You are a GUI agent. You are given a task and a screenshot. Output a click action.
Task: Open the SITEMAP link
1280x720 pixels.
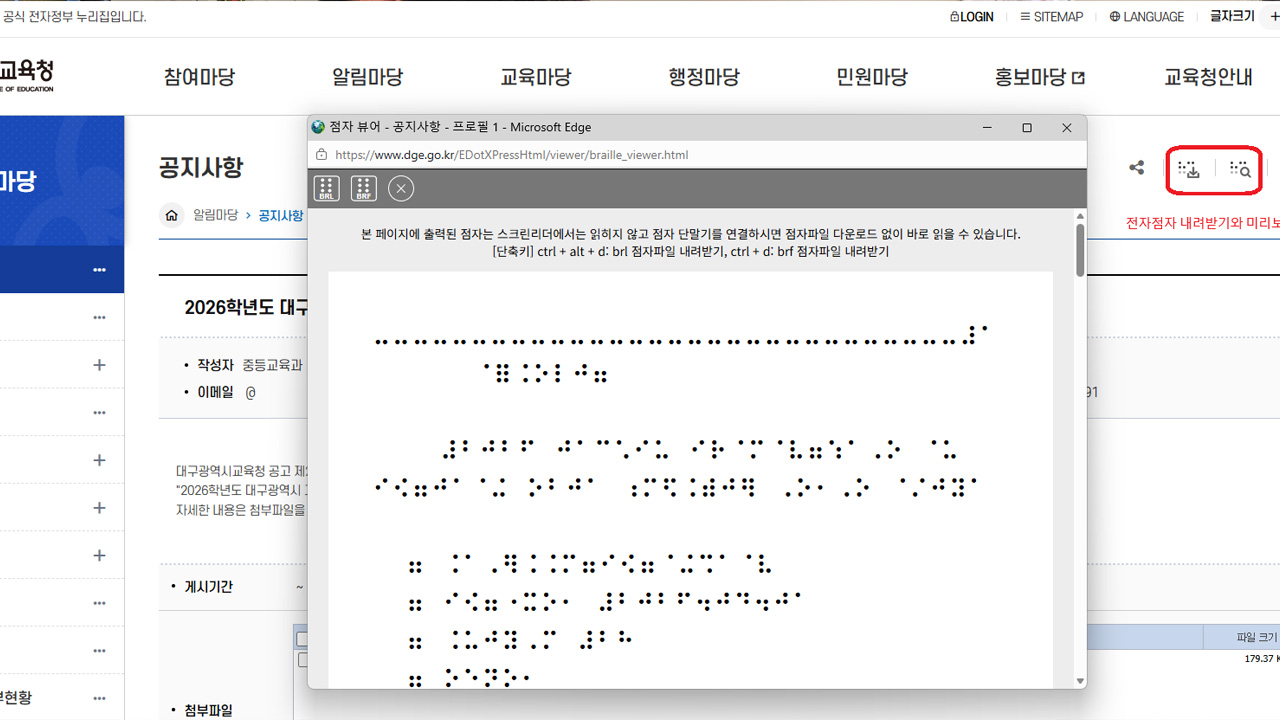coord(1051,17)
